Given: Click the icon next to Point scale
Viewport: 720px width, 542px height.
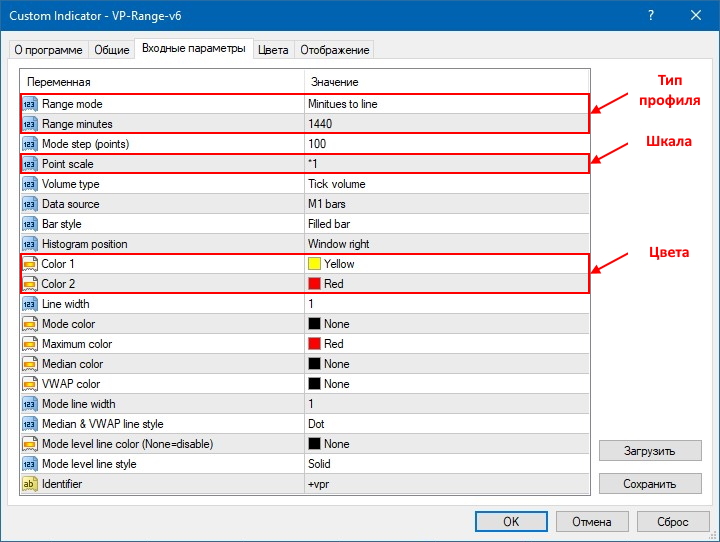Looking at the screenshot, I should pos(30,164).
